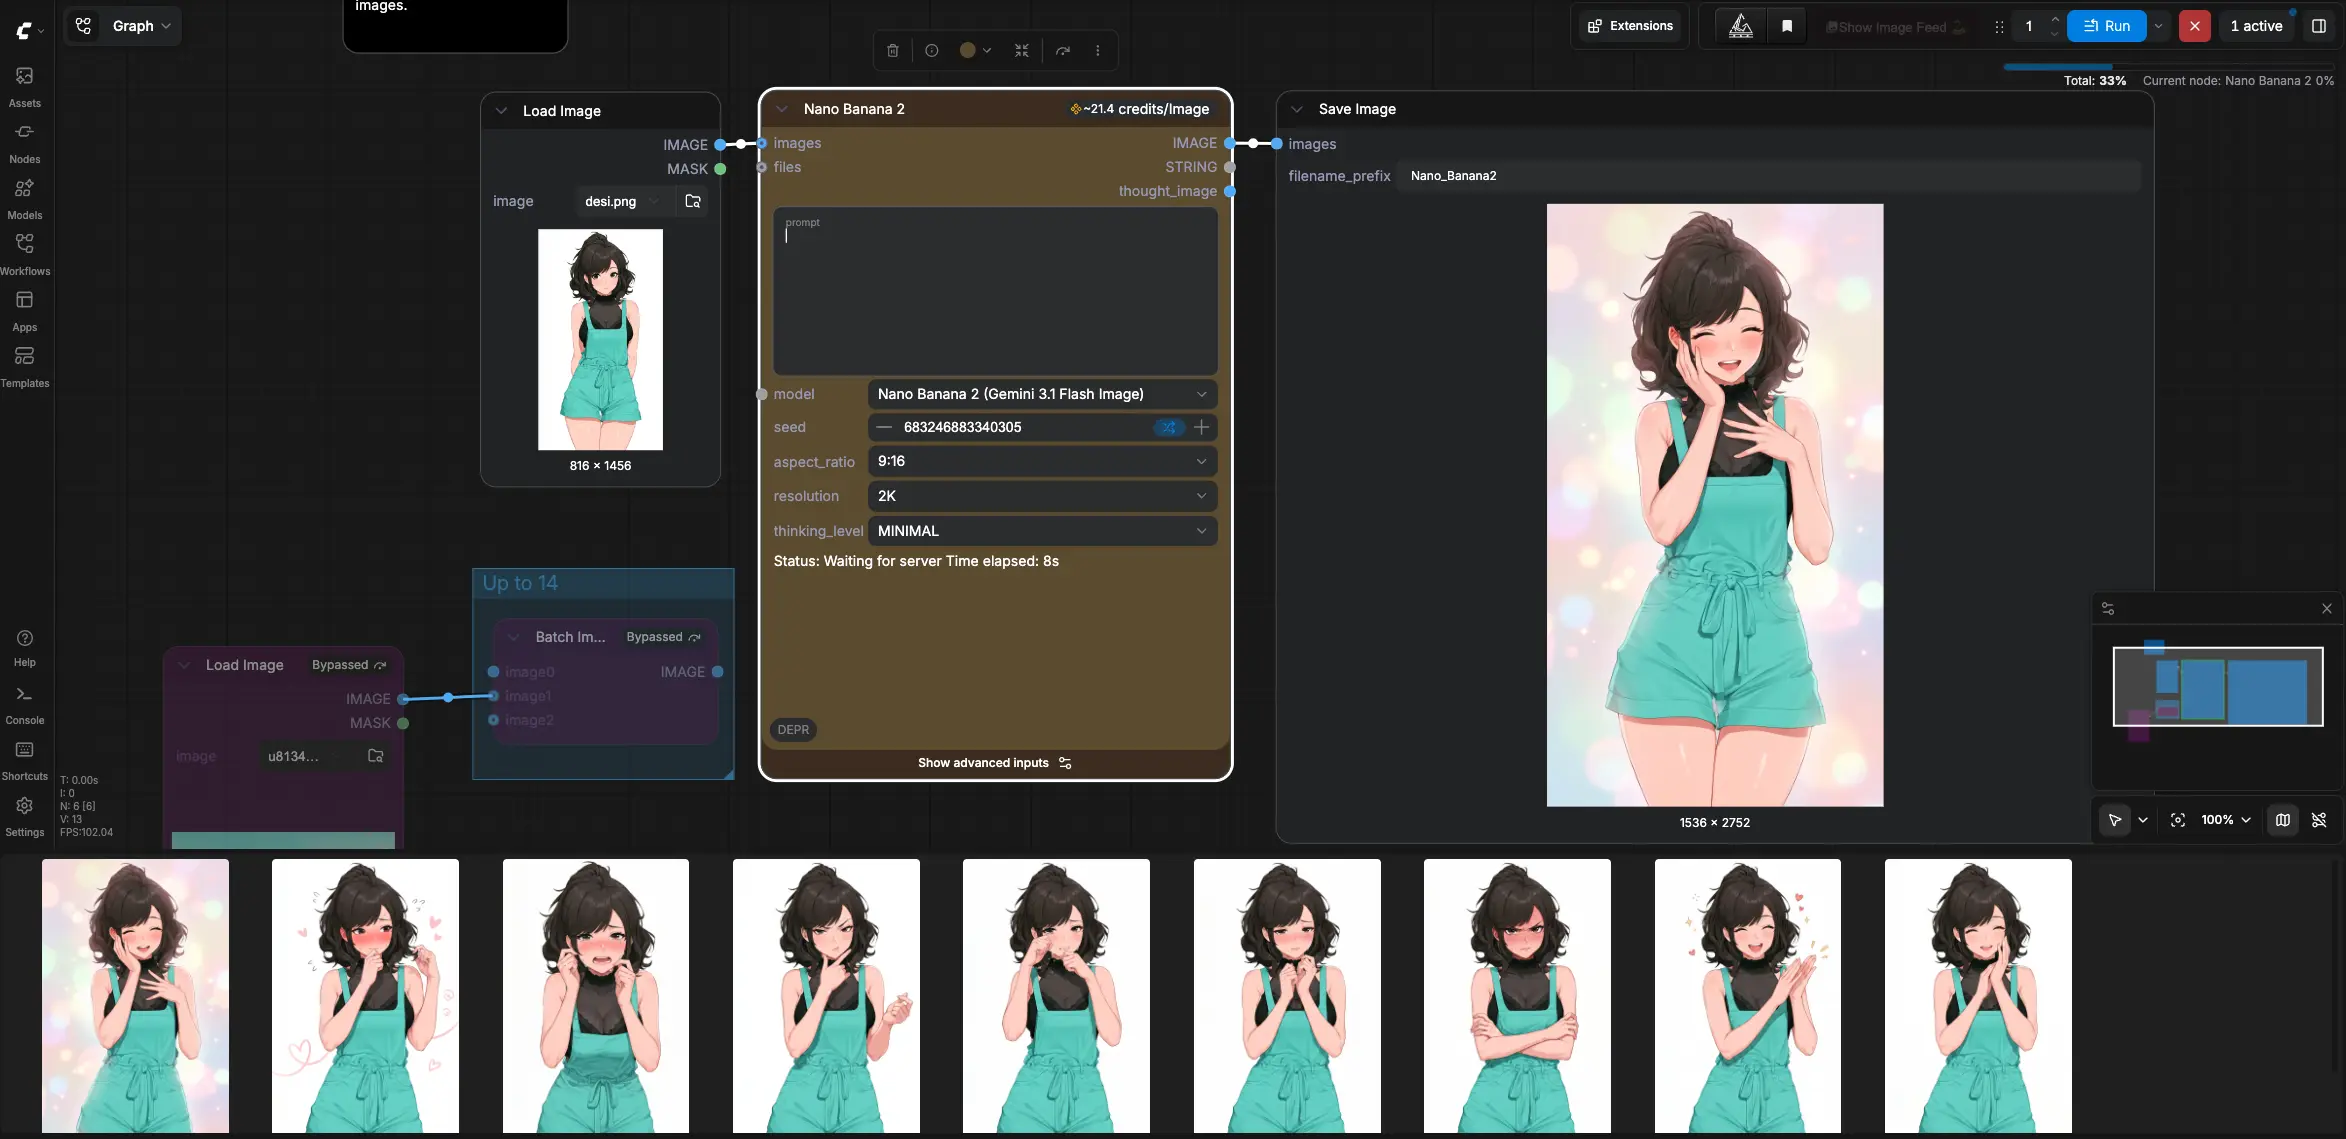Browse file for desi.png image input
The image size is (2346, 1139).
point(693,201)
